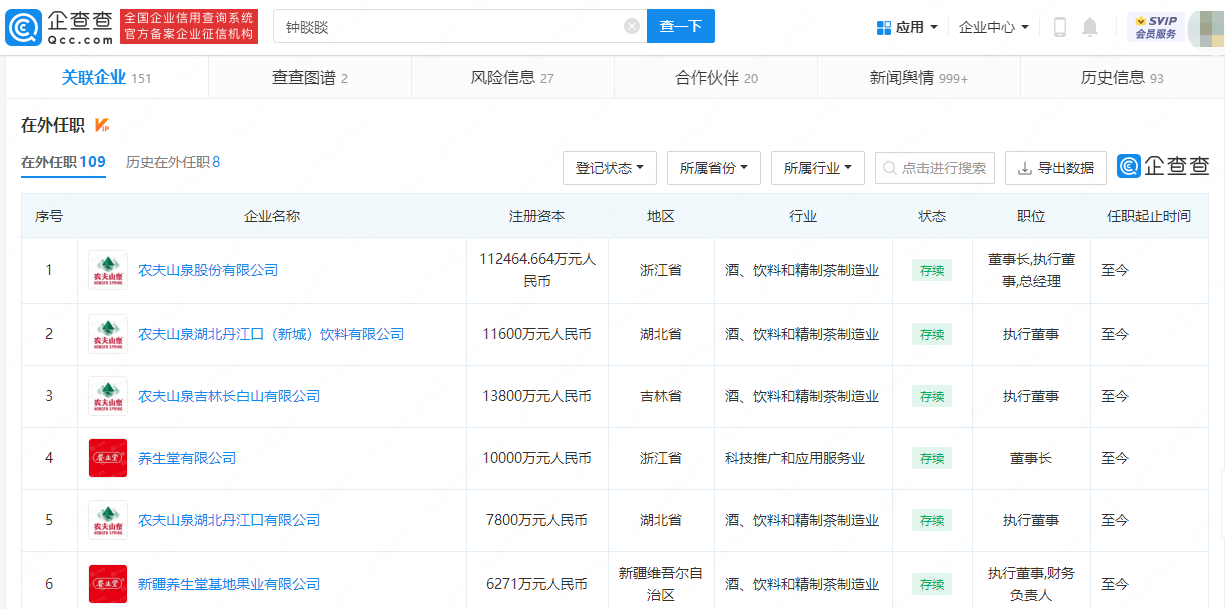Click the 企查查 watermark logo beside export
This screenshot has width=1225, height=609.
click(1163, 167)
